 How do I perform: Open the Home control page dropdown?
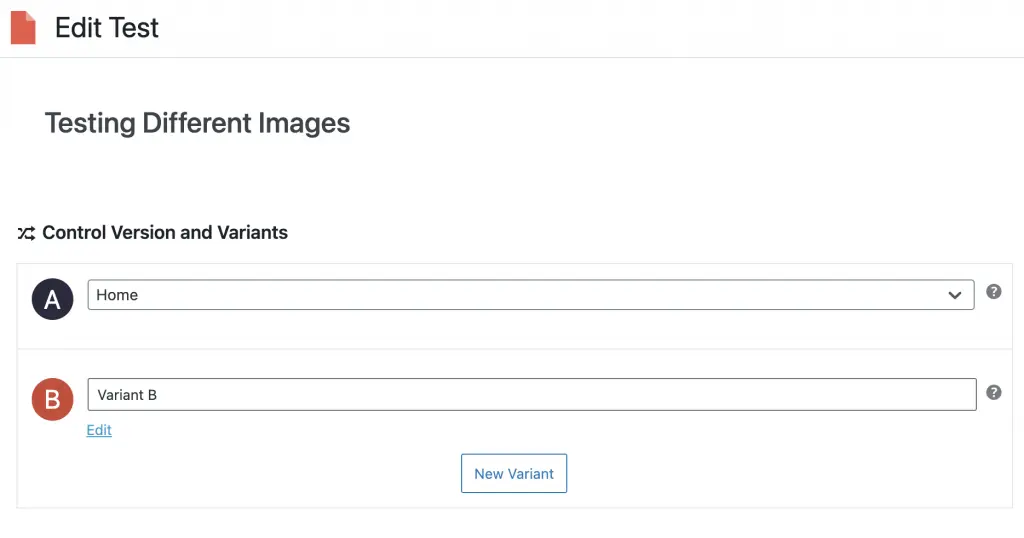coord(531,295)
